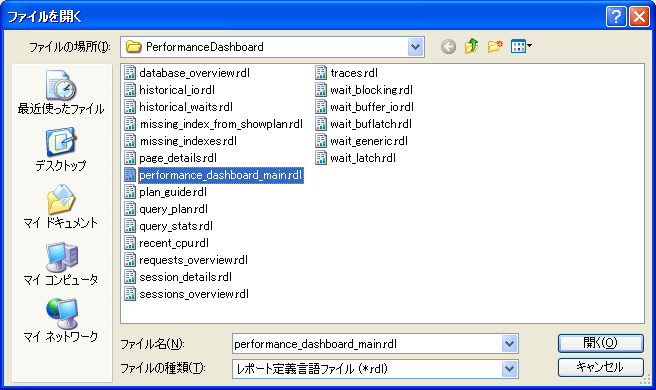Select wait_latch.rdl file name

(x=363, y=158)
